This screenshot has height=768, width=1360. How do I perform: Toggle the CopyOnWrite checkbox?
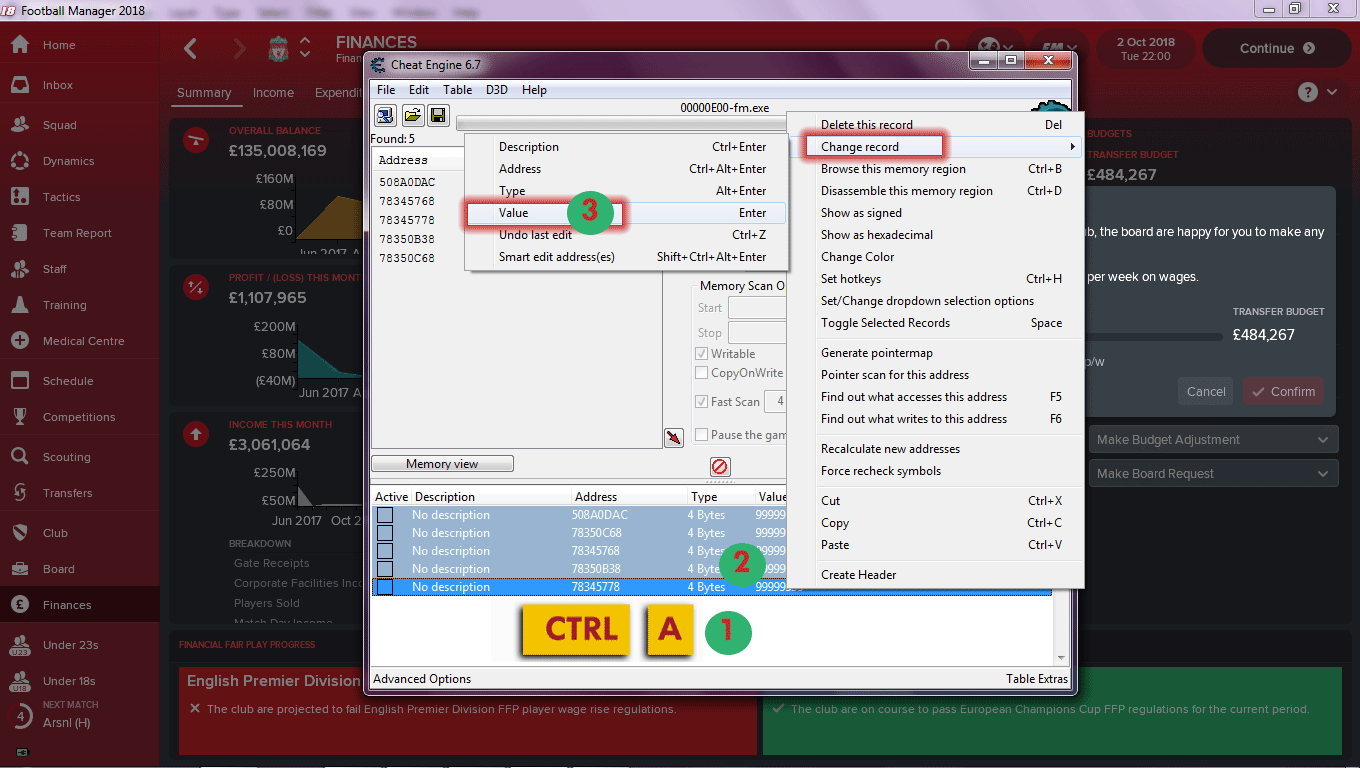coord(702,373)
